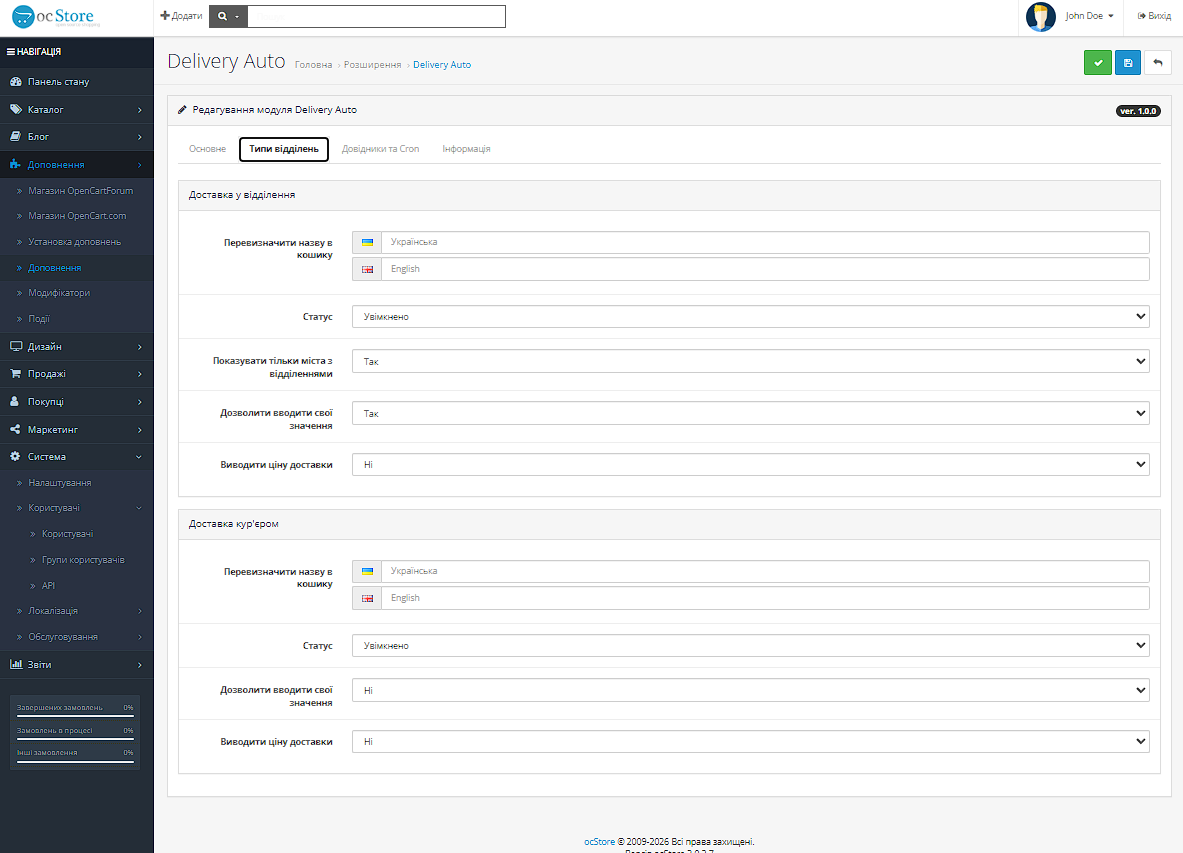Open Магазин OpenCartForum menu item
Screen dimensions: 1183x853
[80, 191]
